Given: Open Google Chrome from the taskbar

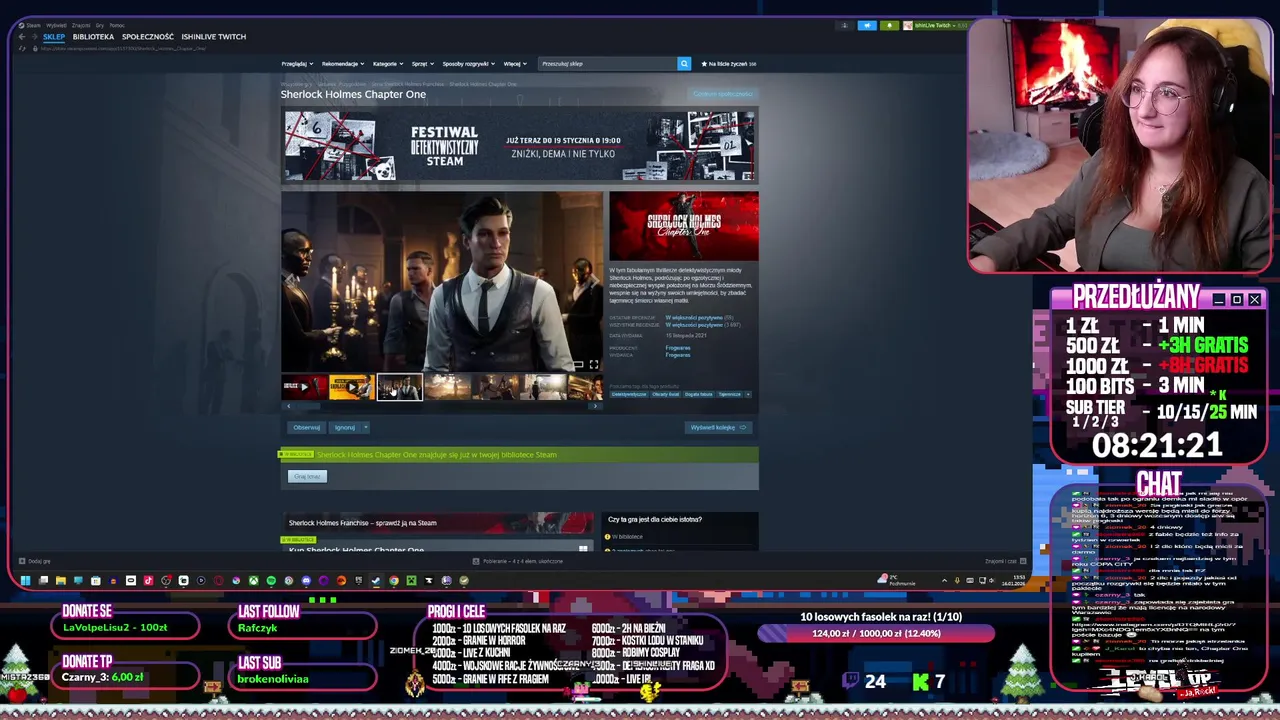Looking at the screenshot, I should (394, 580).
